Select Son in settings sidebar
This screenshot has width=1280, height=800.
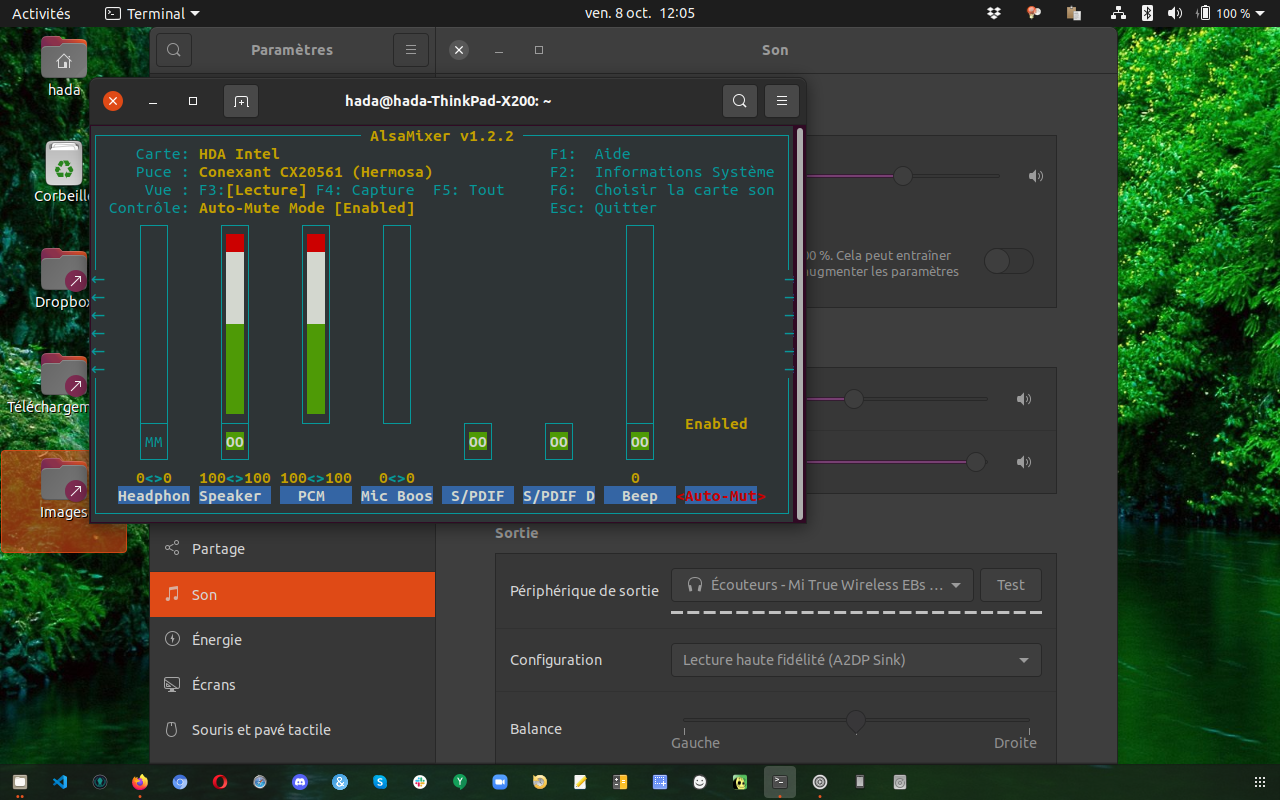coord(292,594)
